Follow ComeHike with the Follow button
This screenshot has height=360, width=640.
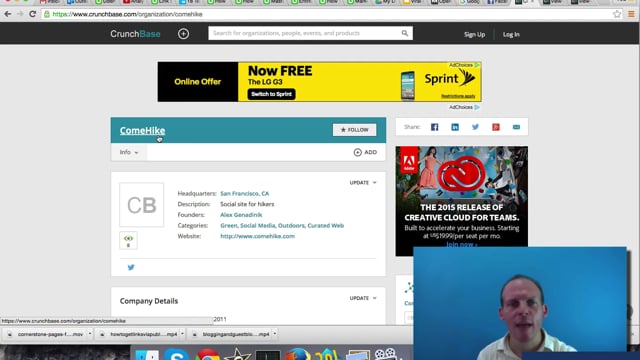tap(354, 130)
